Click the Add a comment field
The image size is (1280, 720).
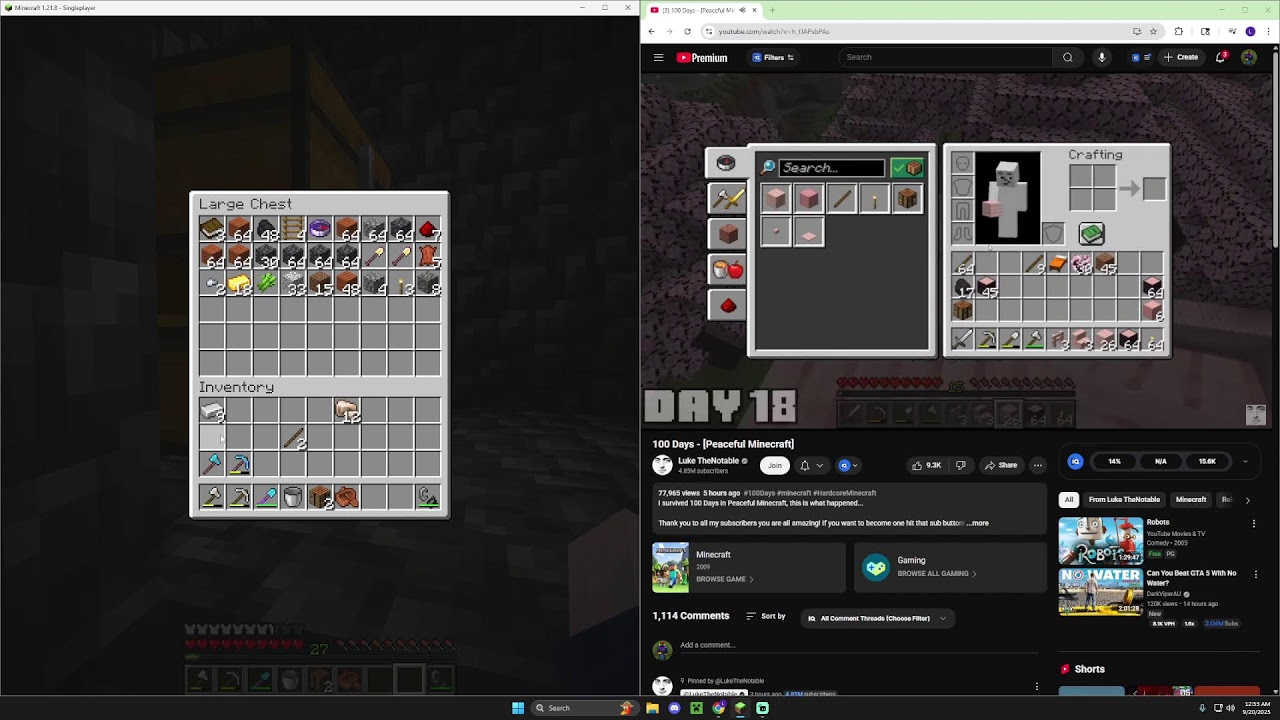(x=859, y=645)
